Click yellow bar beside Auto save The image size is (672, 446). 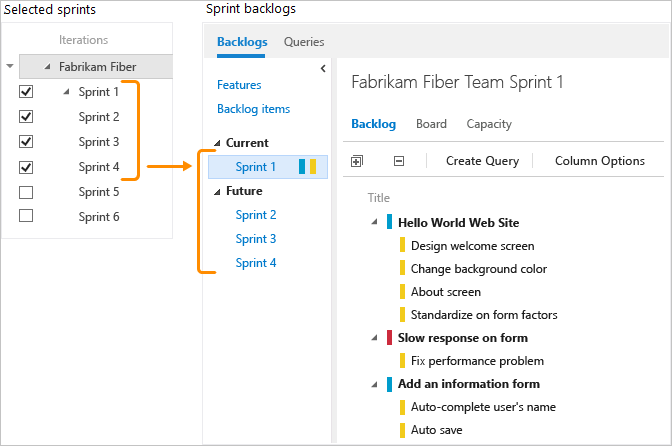[x=402, y=430]
